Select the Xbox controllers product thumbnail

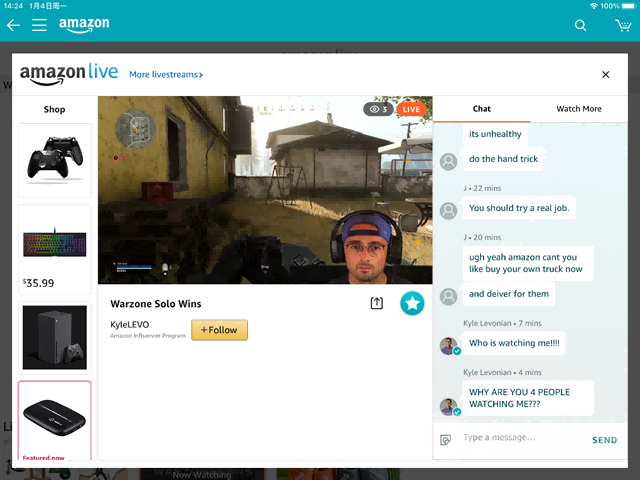click(x=54, y=160)
